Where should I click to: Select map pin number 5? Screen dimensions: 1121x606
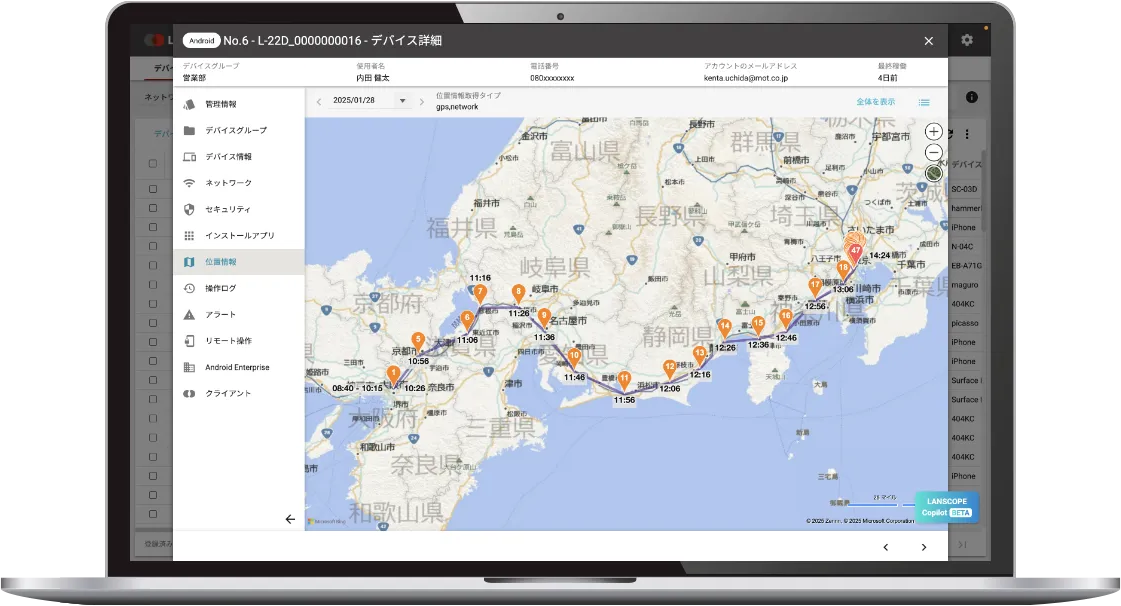(418, 342)
